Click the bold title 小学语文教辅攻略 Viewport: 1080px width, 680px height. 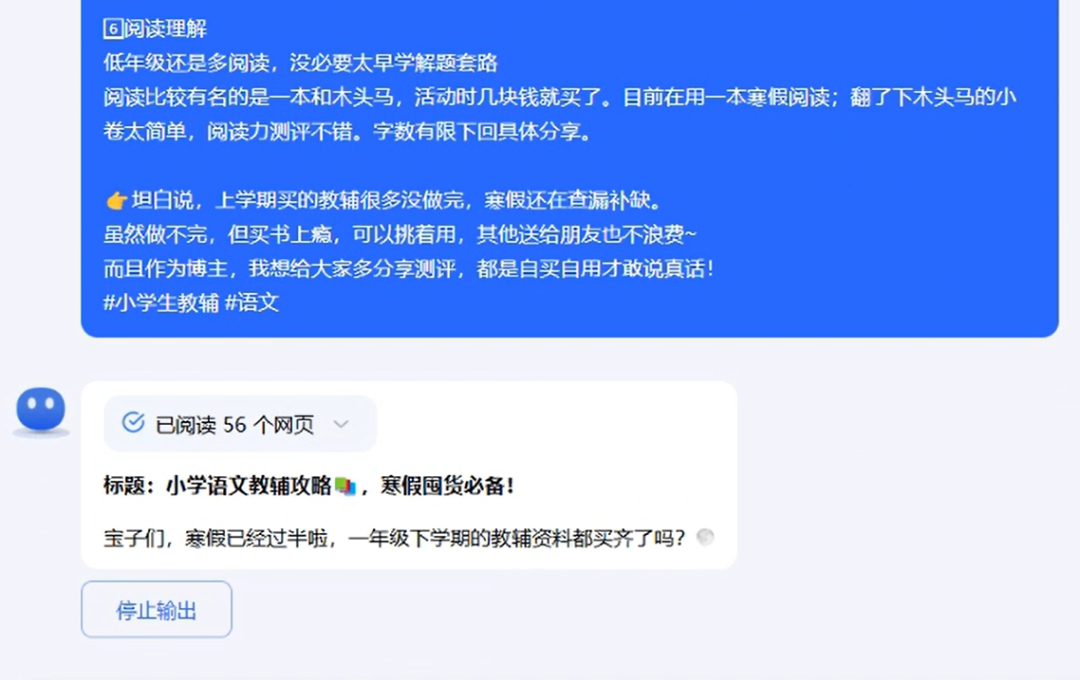(249, 486)
